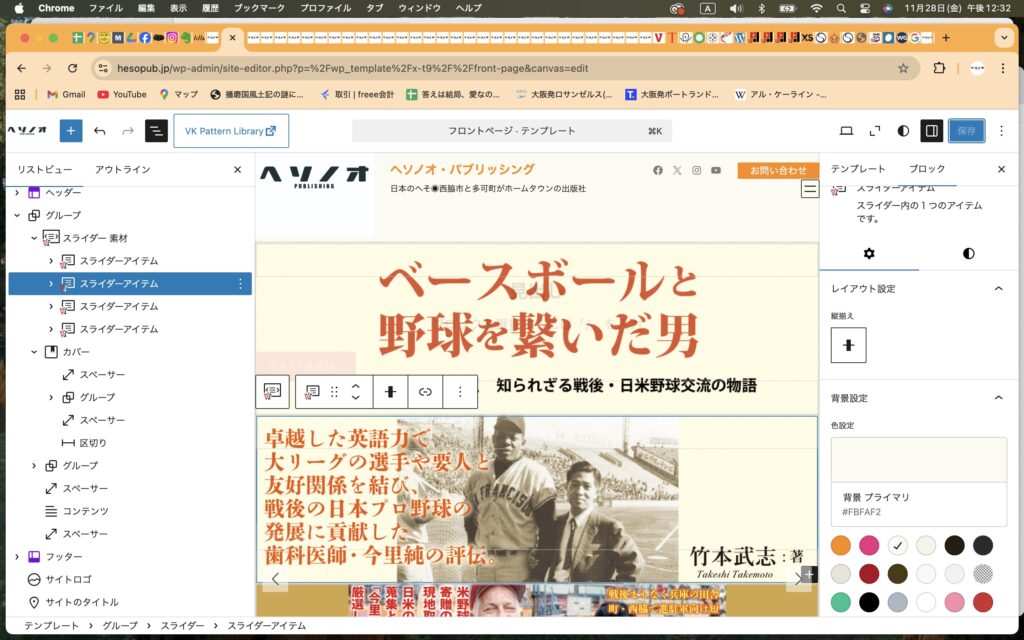
Task: Expand the ヘッダー item in list view
Action: pos(17,192)
